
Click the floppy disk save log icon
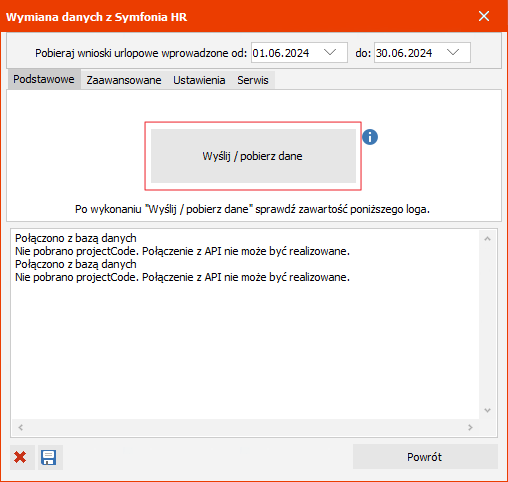tap(49, 457)
